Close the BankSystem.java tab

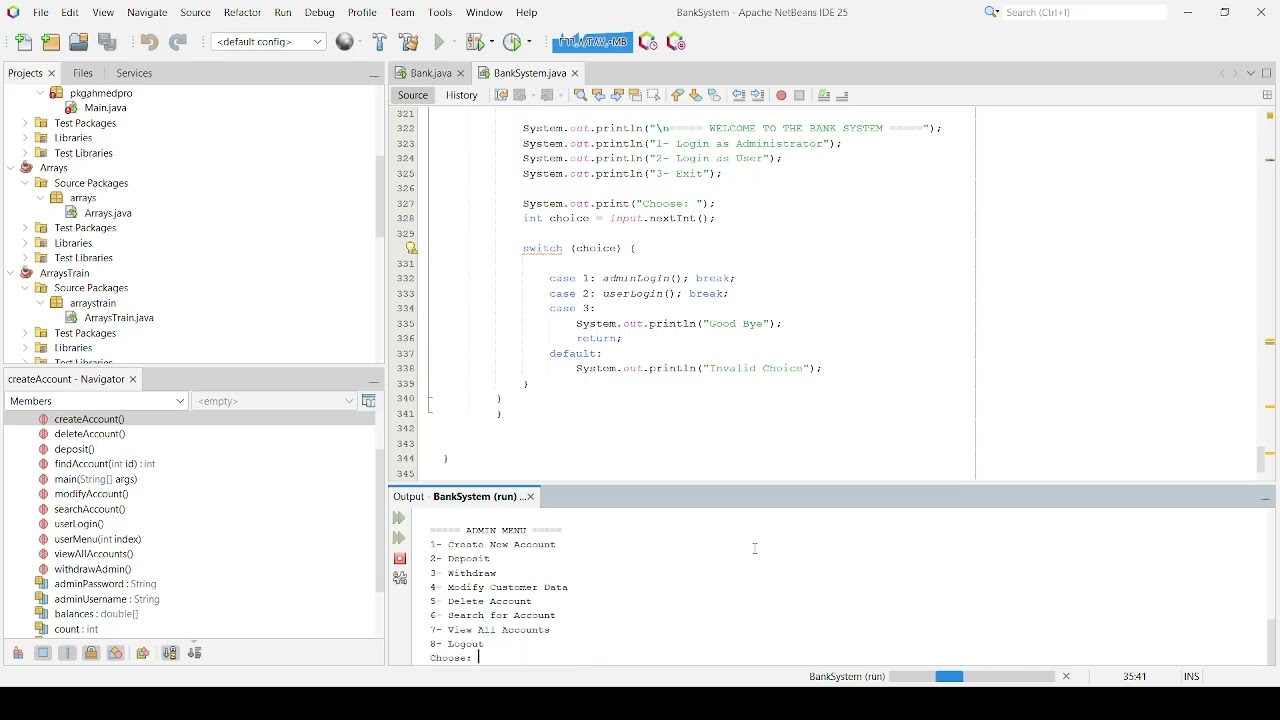[575, 73]
